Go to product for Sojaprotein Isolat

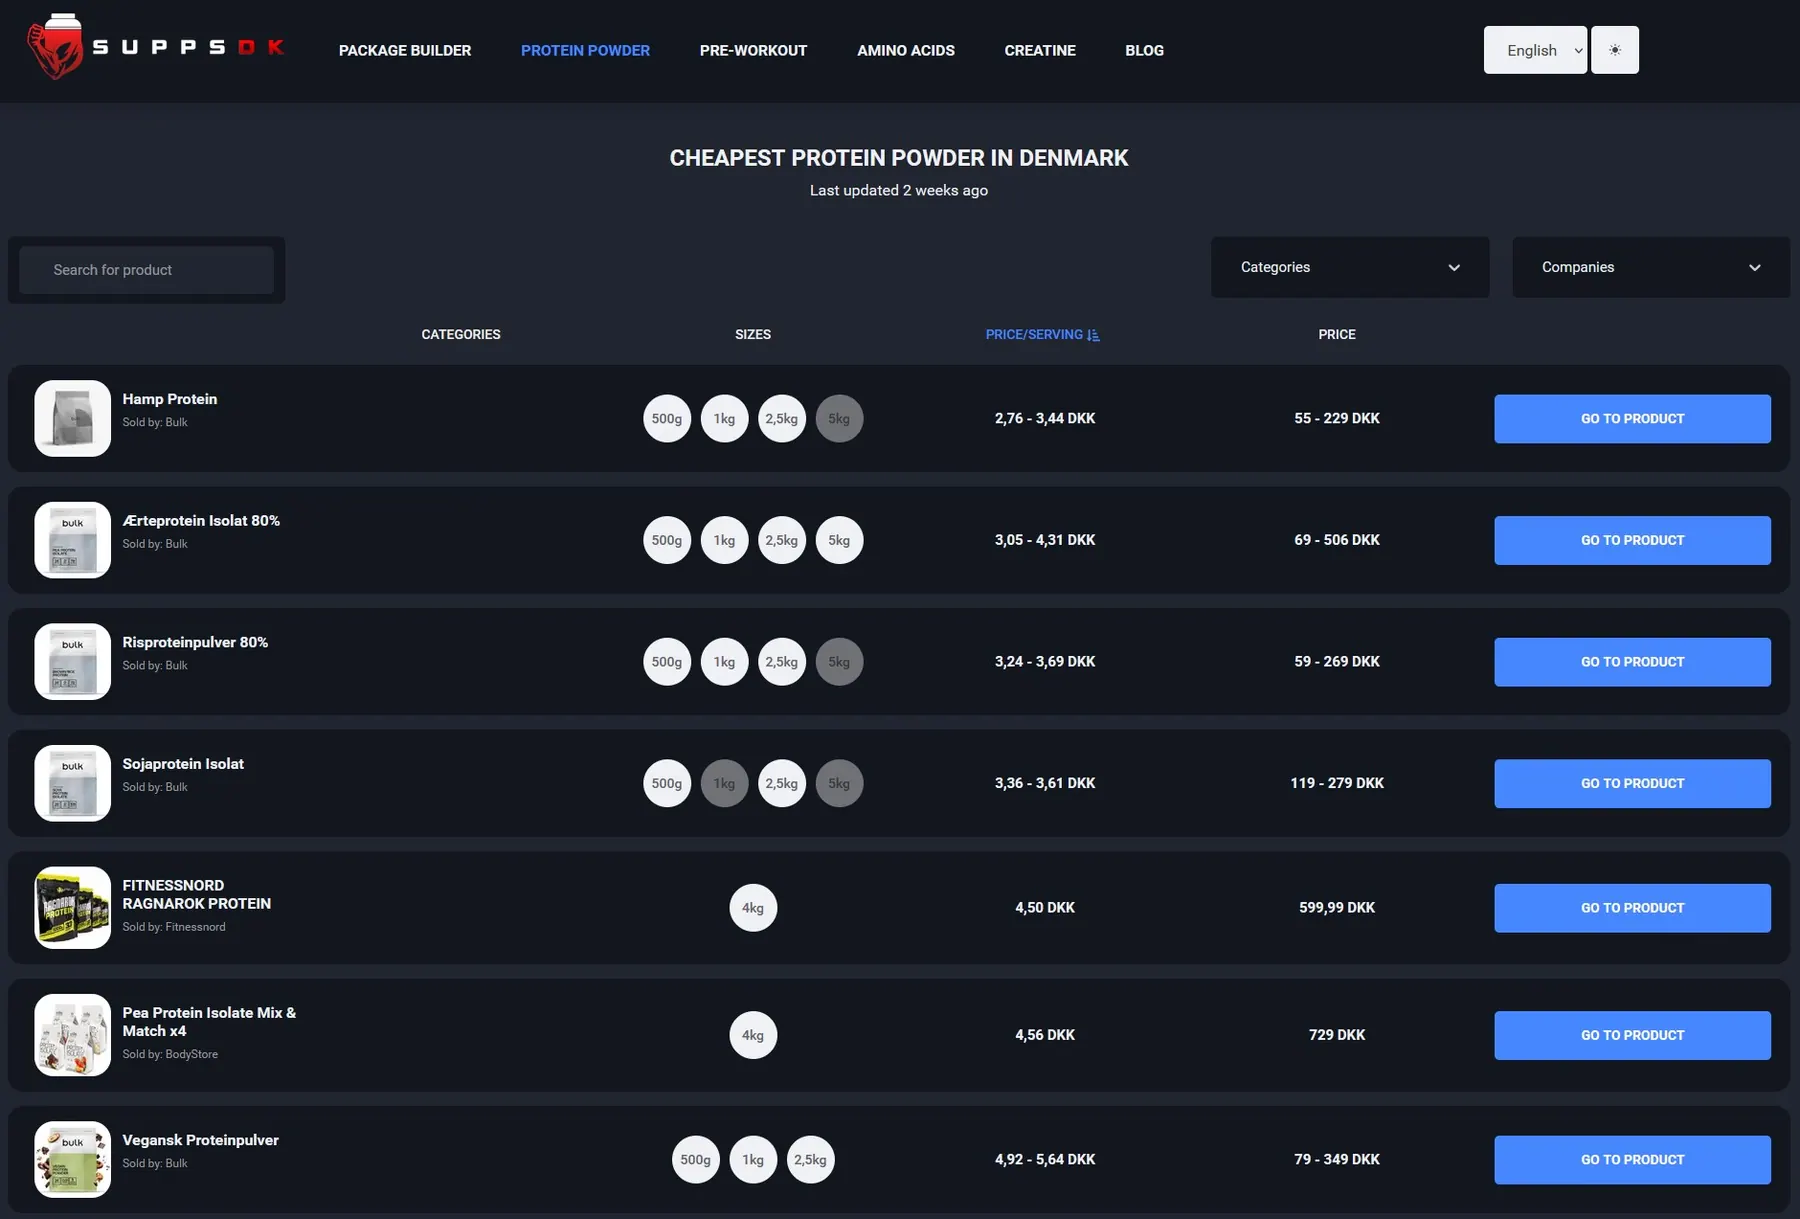pos(1632,784)
